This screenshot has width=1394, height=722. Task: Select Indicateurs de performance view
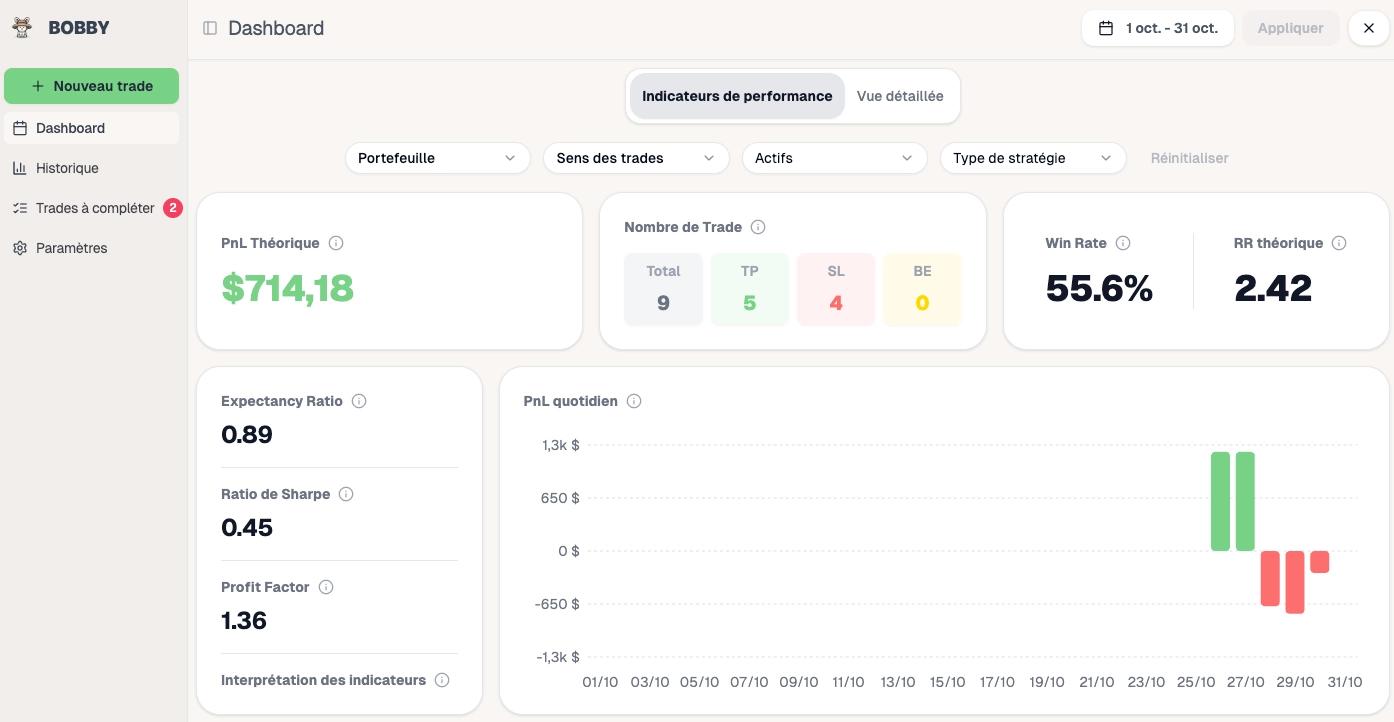pyautogui.click(x=737, y=96)
